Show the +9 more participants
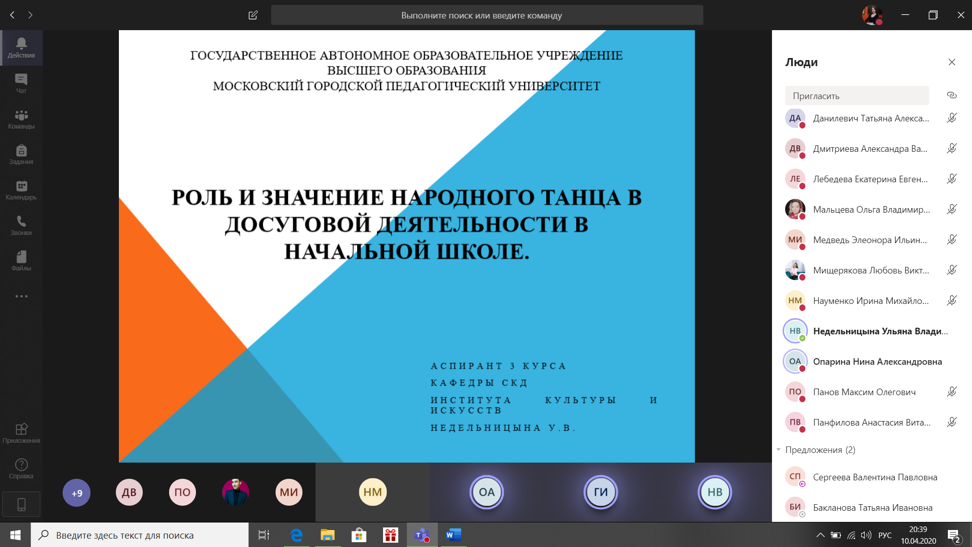Screen dimensions: 972x547 [x=76, y=492]
